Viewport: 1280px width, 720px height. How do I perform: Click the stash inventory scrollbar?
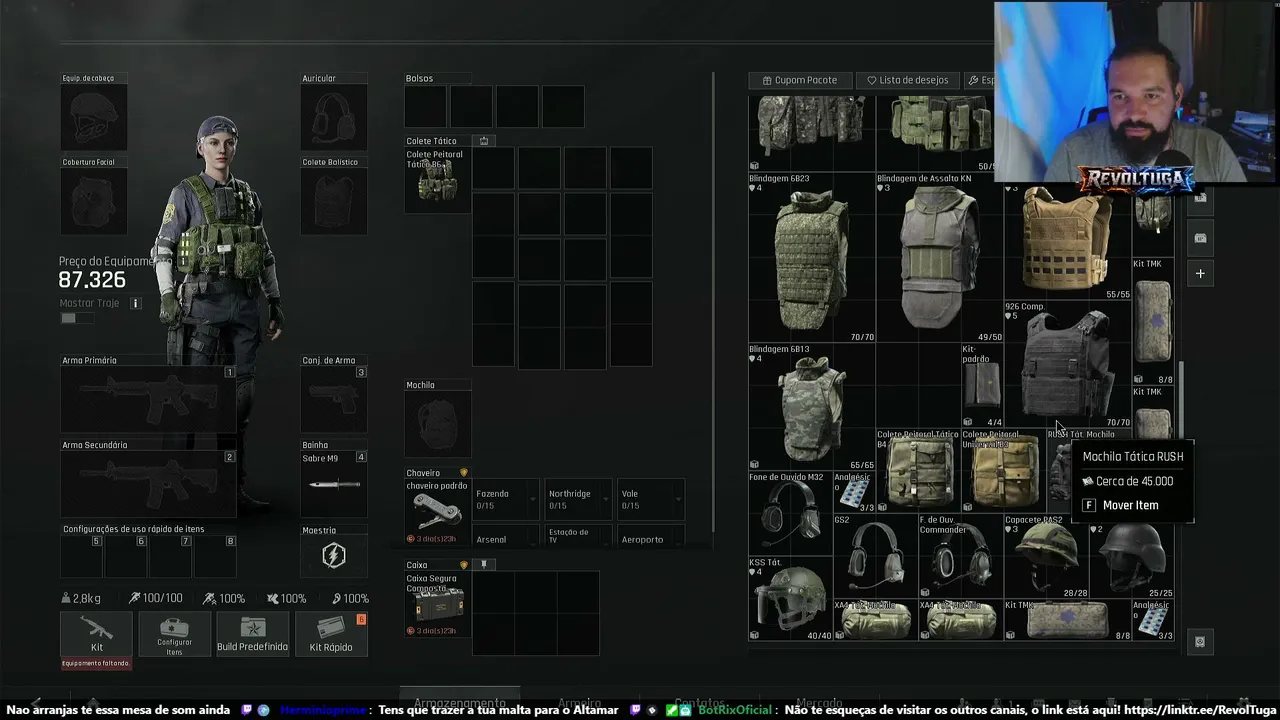[x=1181, y=400]
